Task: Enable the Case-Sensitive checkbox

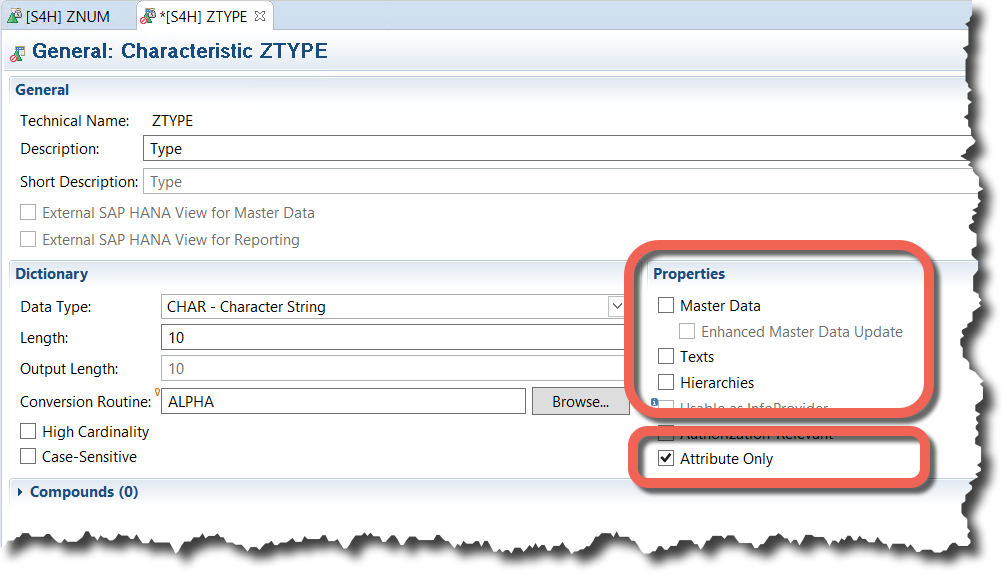Action: pyautogui.click(x=28, y=456)
